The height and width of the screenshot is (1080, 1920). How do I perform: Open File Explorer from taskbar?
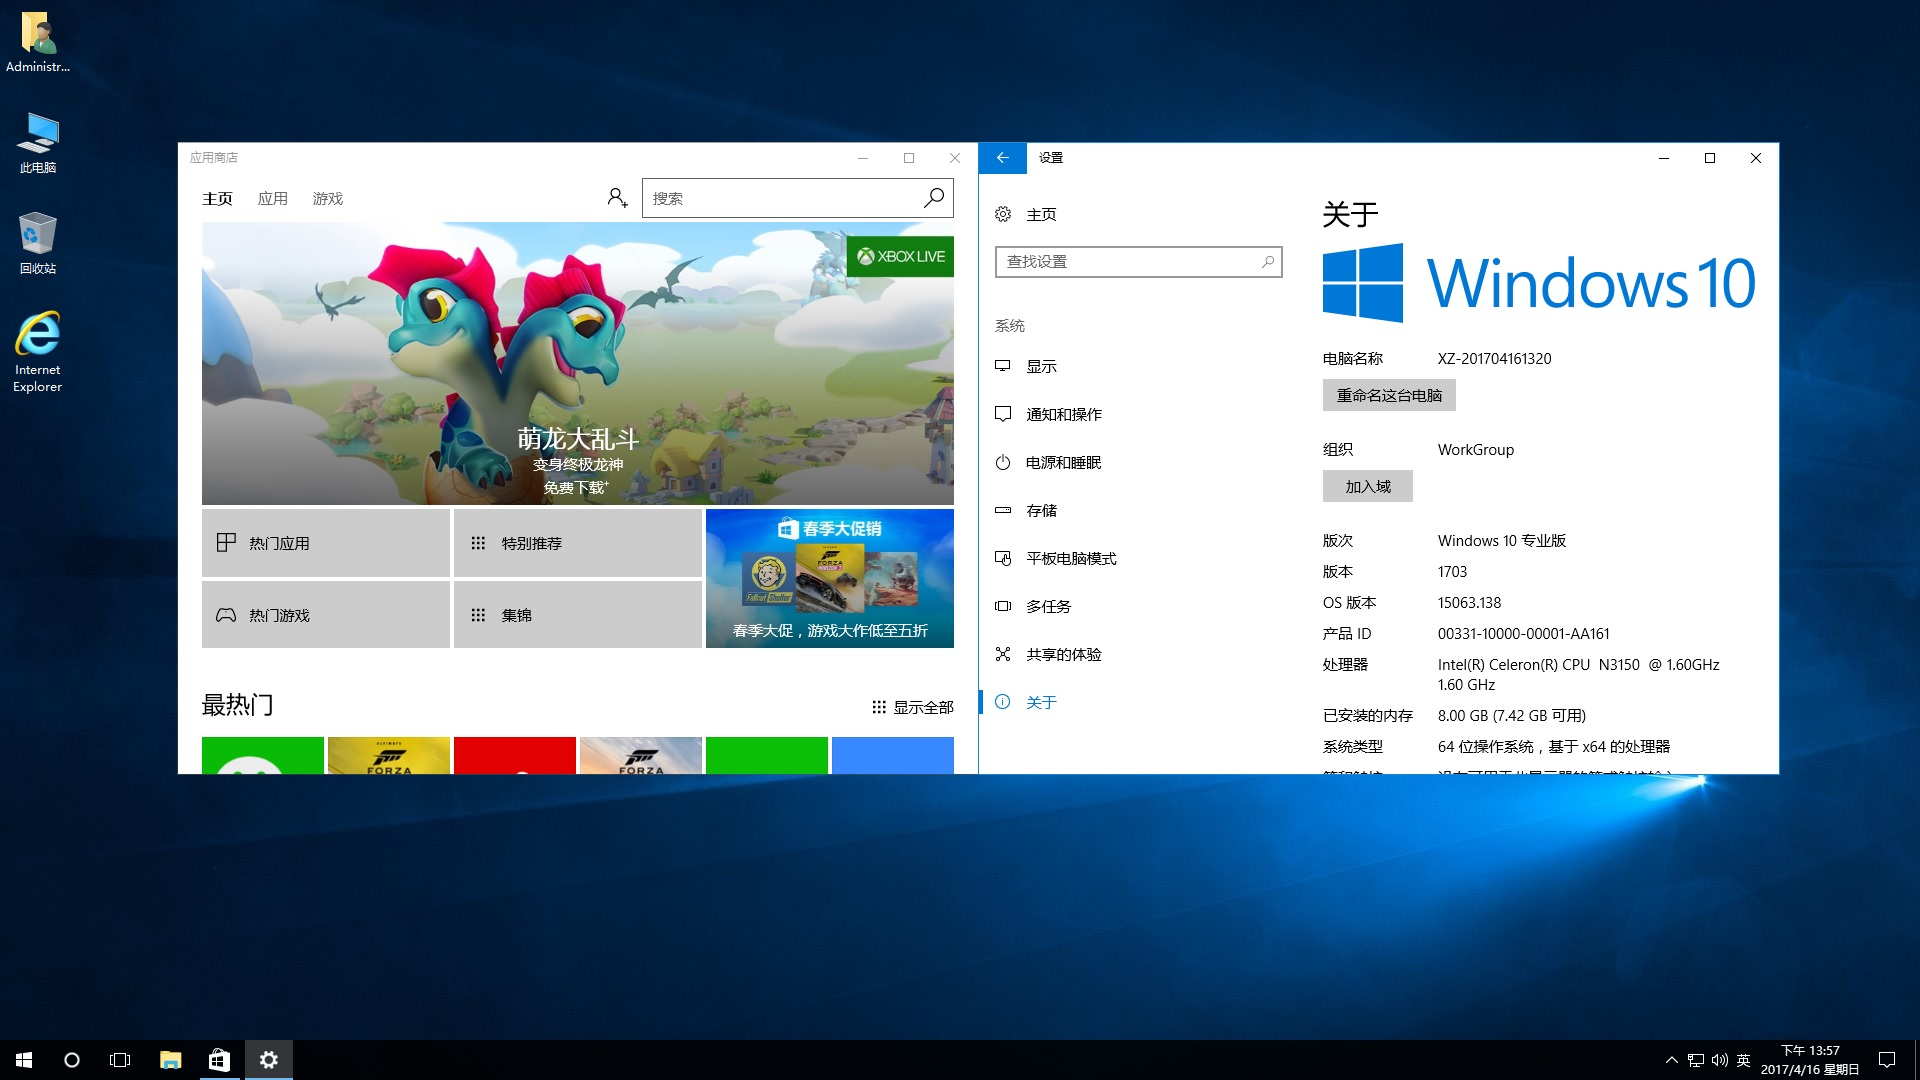(x=171, y=1060)
